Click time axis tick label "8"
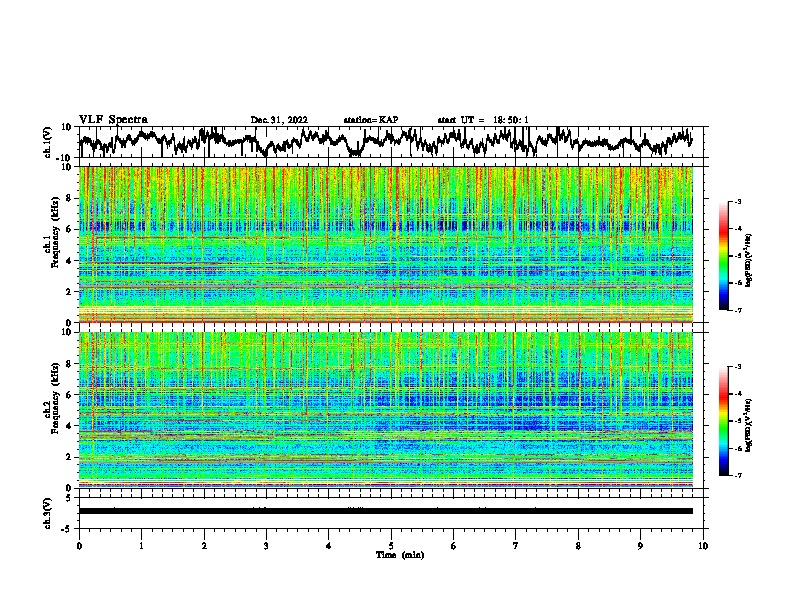 pyautogui.click(x=578, y=546)
